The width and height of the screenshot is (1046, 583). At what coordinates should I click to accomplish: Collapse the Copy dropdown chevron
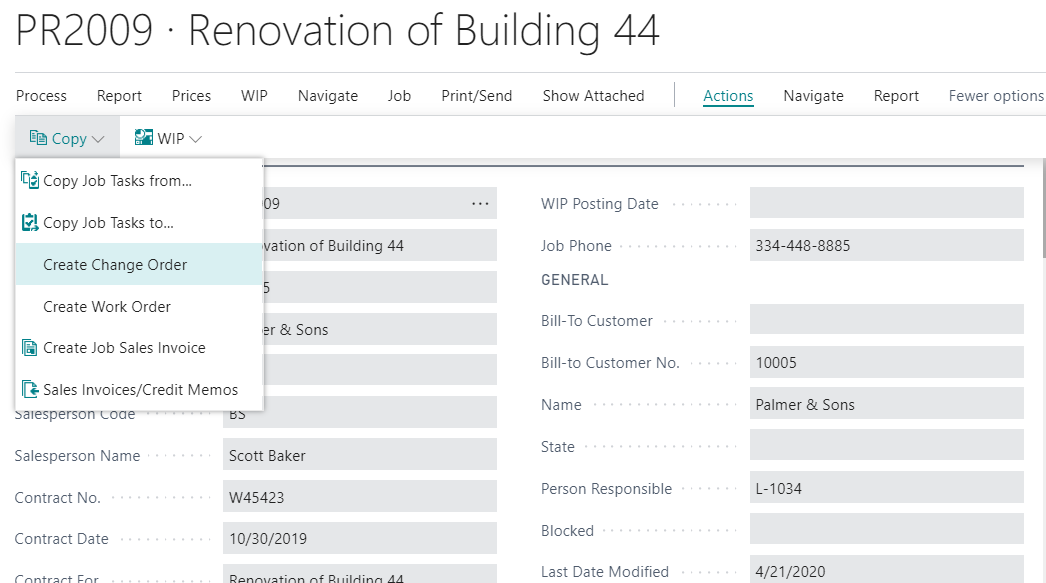coord(98,139)
